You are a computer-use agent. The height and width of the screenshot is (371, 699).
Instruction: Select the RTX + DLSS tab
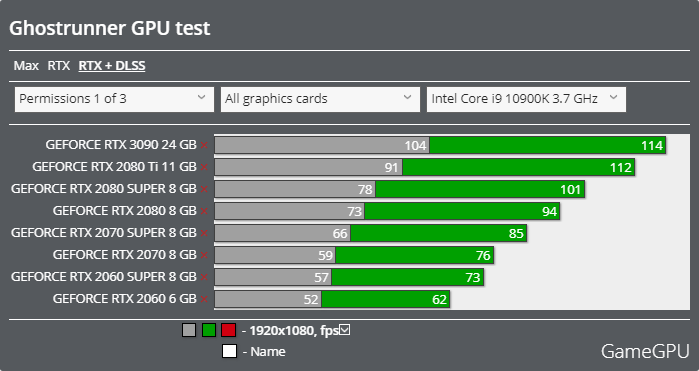(x=112, y=66)
